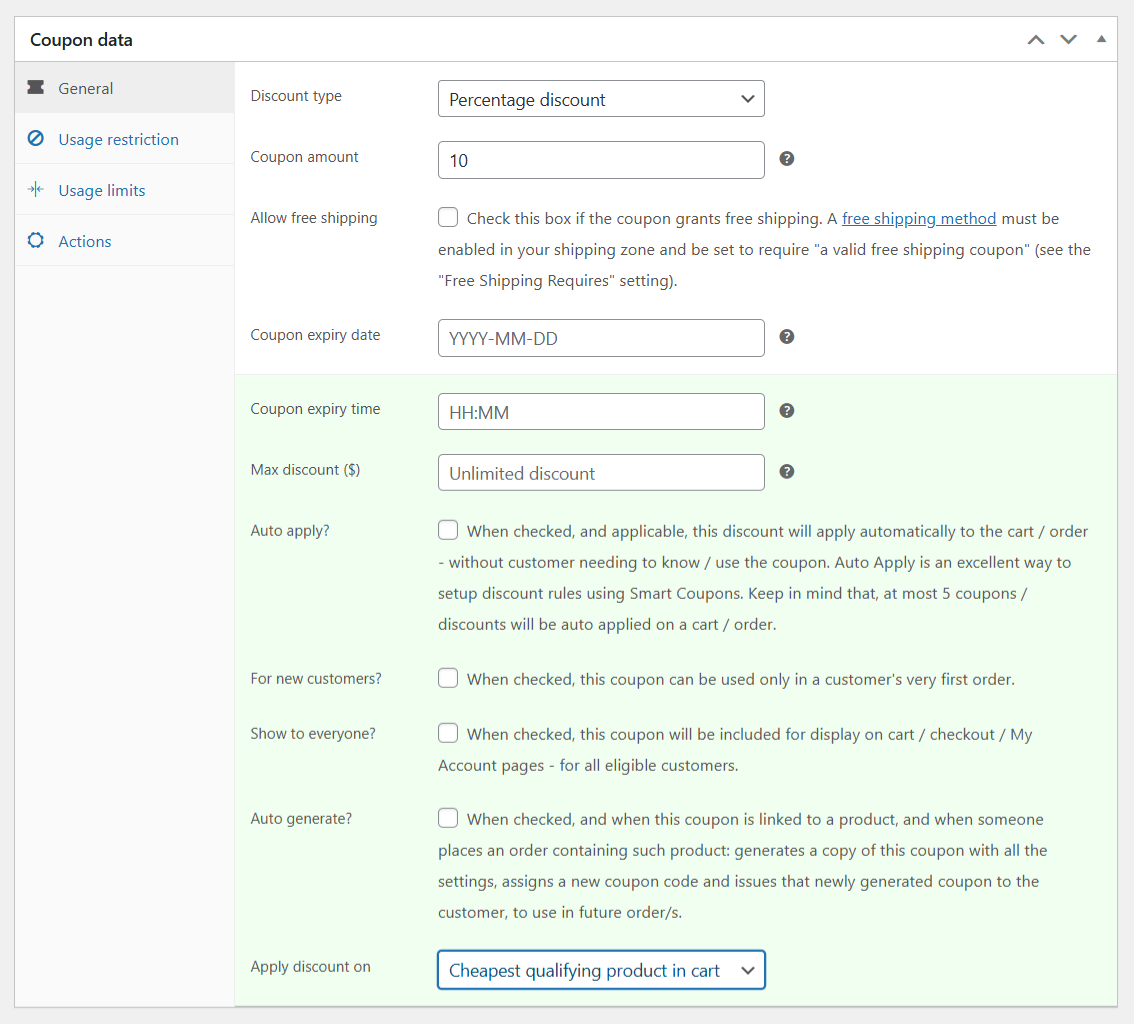Click the Usage limits icon
This screenshot has width=1134, height=1024.
36,190
